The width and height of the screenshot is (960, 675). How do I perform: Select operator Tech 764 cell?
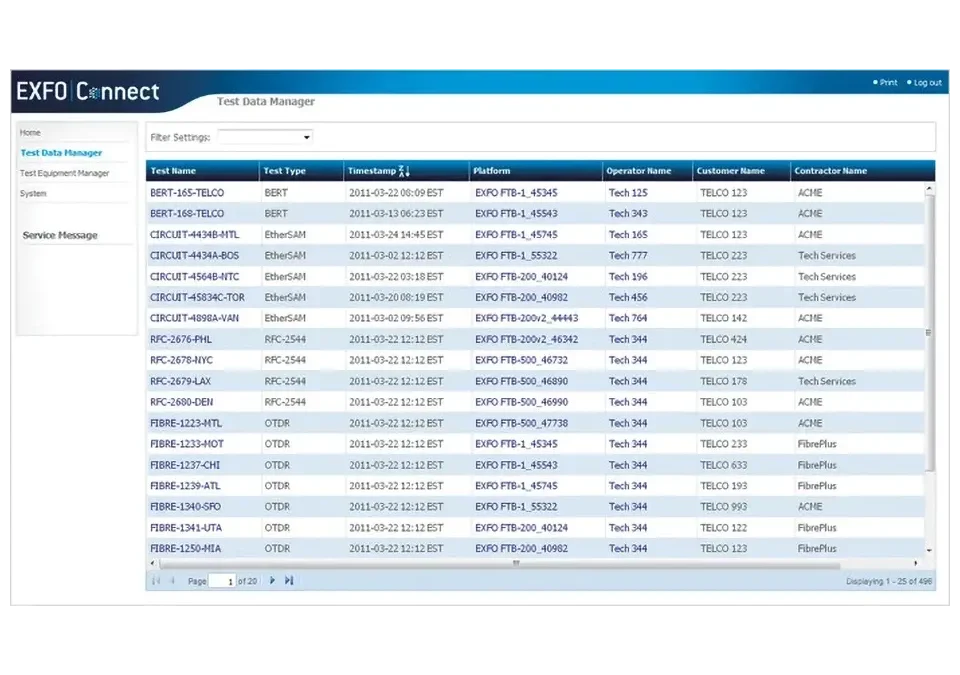click(x=628, y=319)
